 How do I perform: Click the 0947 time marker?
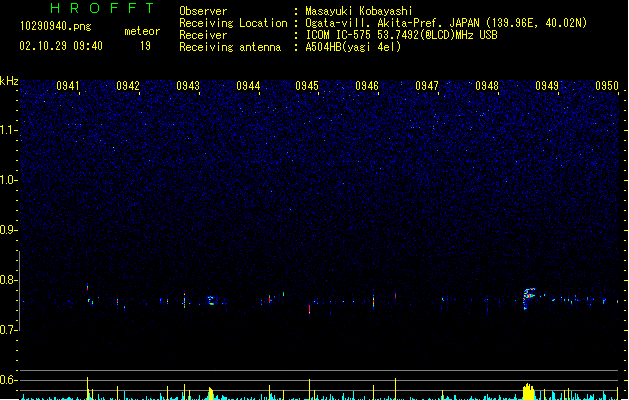coord(427,86)
